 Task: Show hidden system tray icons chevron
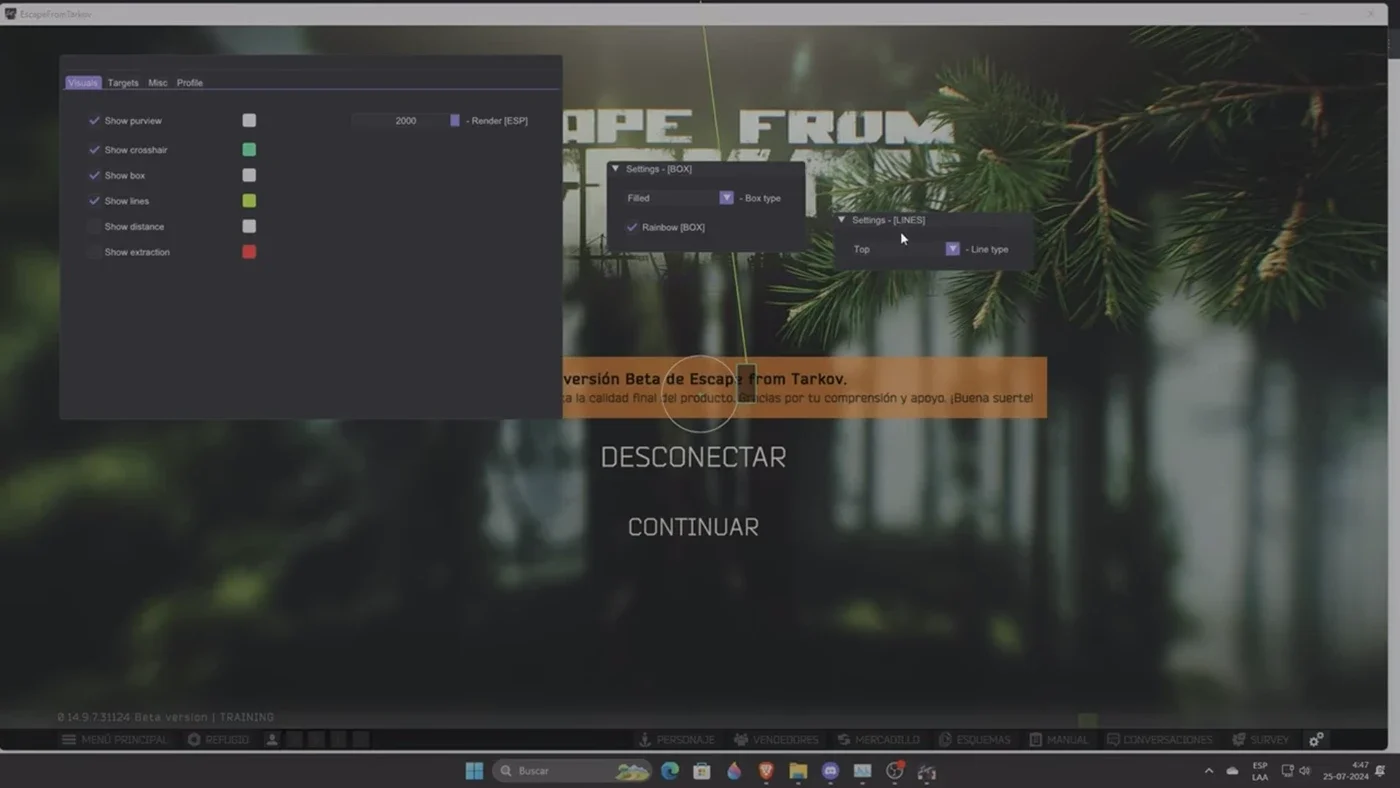coord(1208,771)
